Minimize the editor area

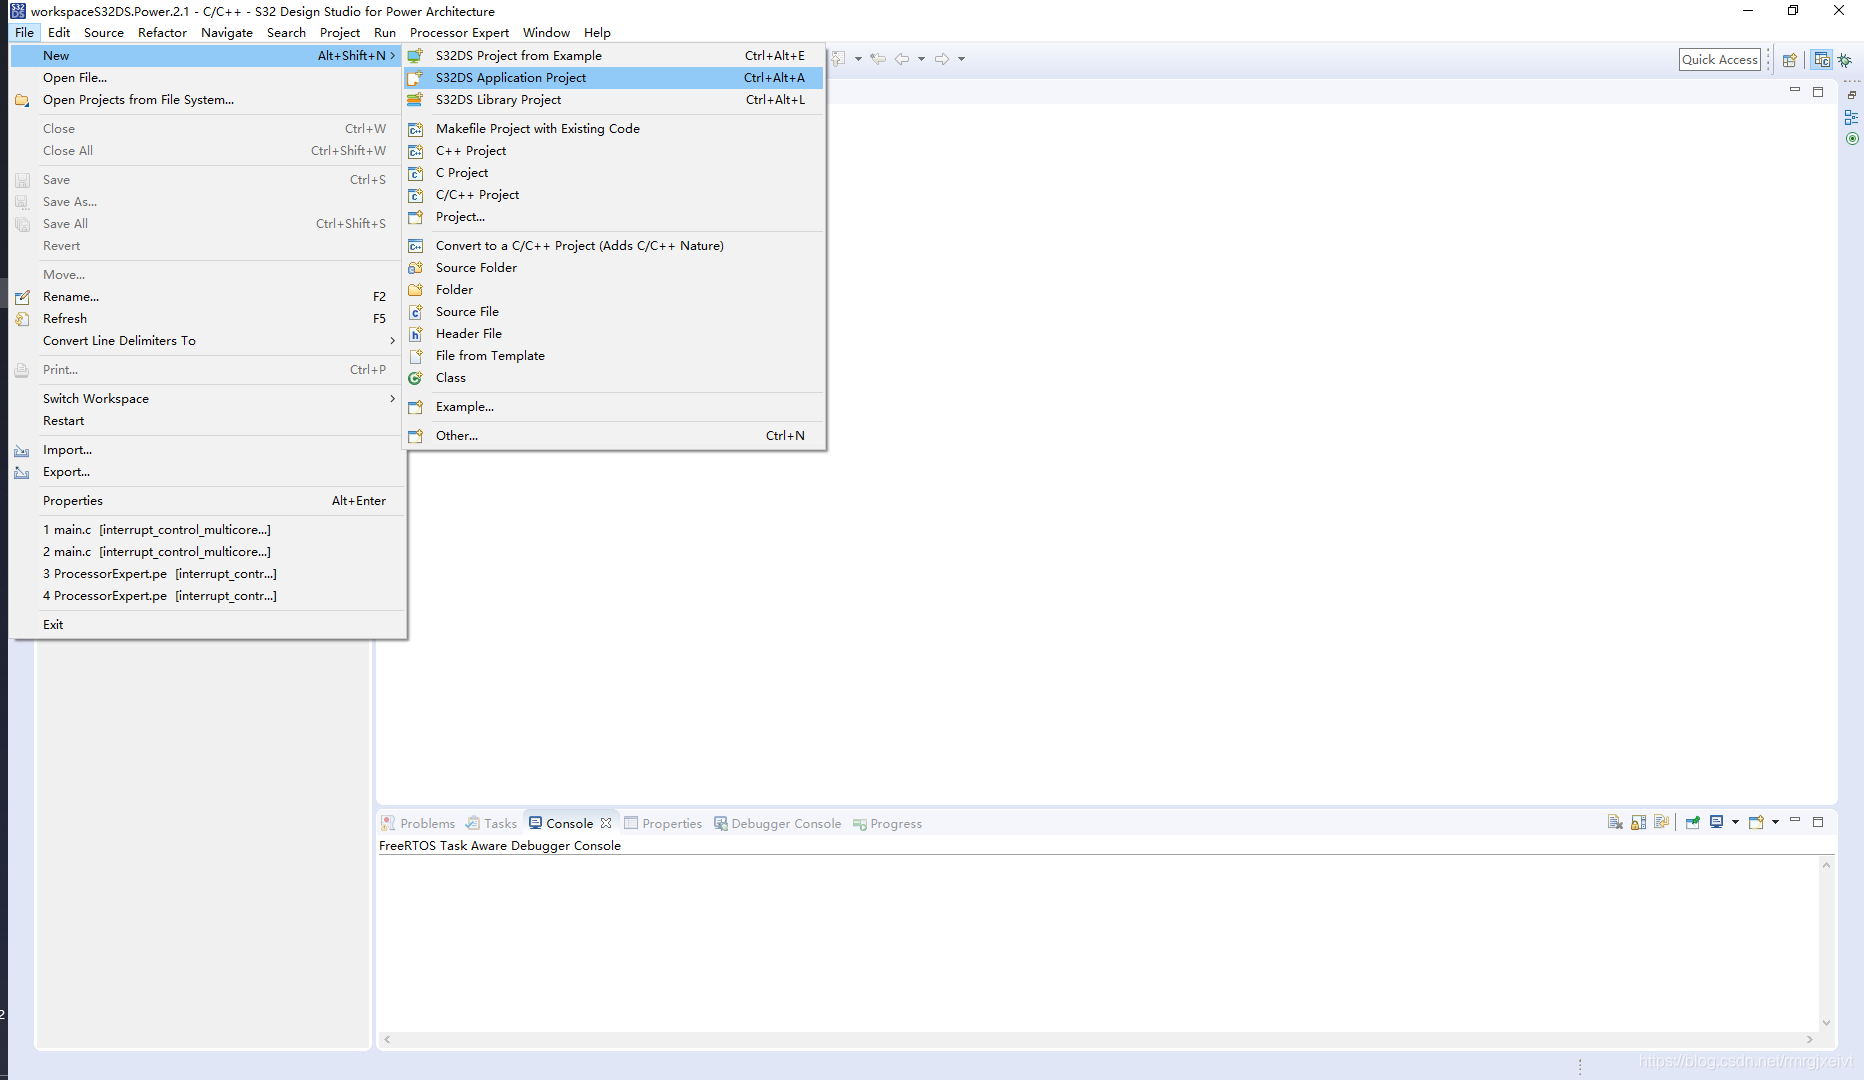click(1795, 91)
